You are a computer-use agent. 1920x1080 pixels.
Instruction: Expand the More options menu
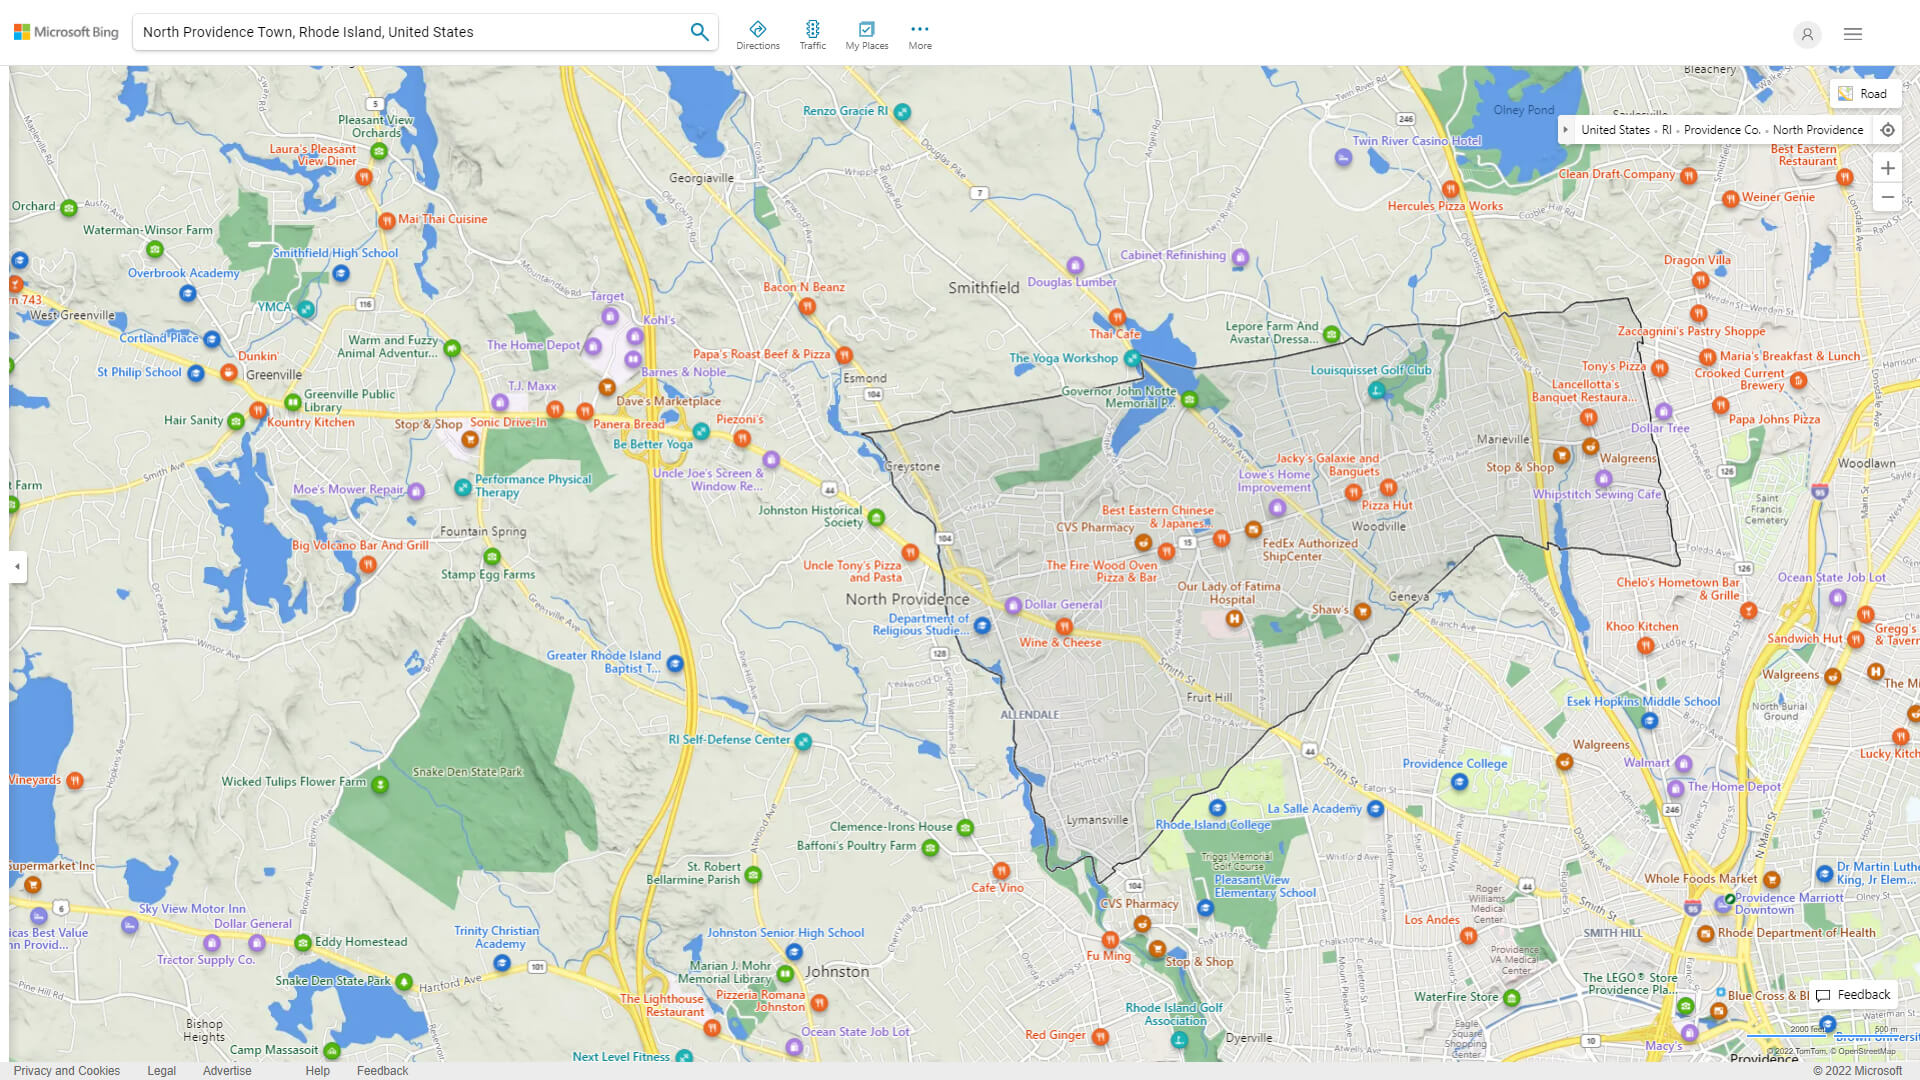click(919, 35)
